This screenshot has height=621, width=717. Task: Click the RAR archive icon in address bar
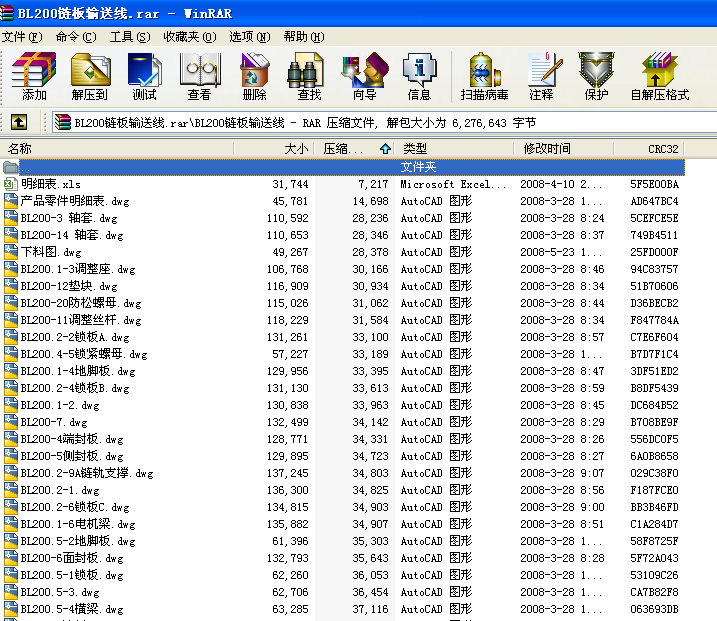click(x=63, y=122)
